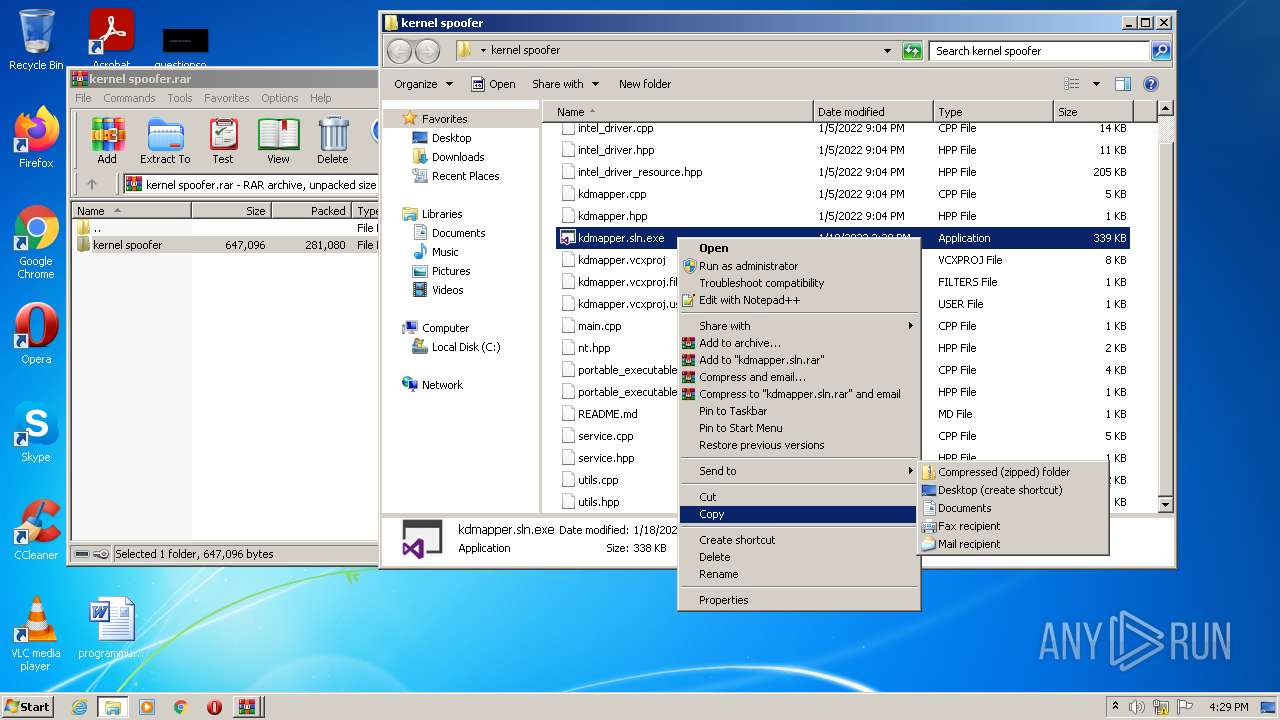The height and width of the screenshot is (720, 1280).
Task: Click Windows Media Player taskbar icon
Action: coord(147,707)
